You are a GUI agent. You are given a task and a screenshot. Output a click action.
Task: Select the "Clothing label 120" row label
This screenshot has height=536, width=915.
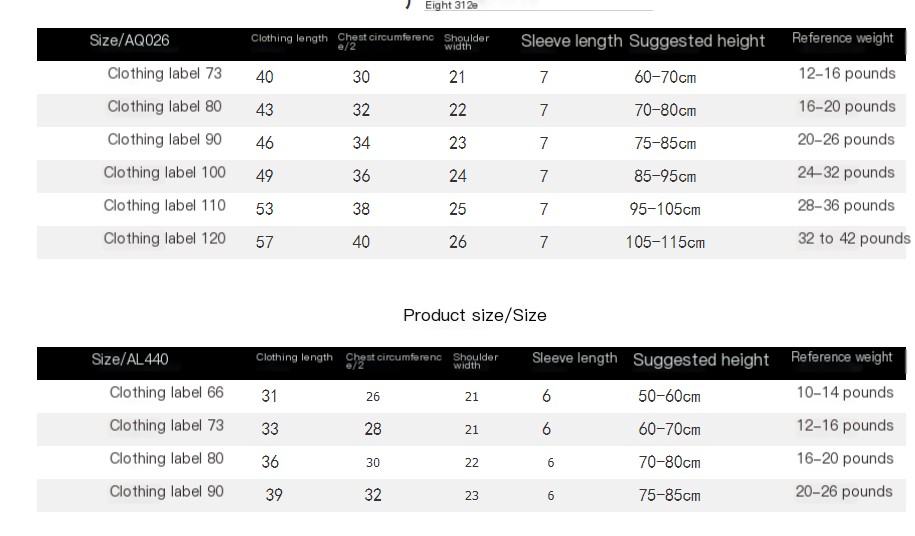[x=164, y=239]
